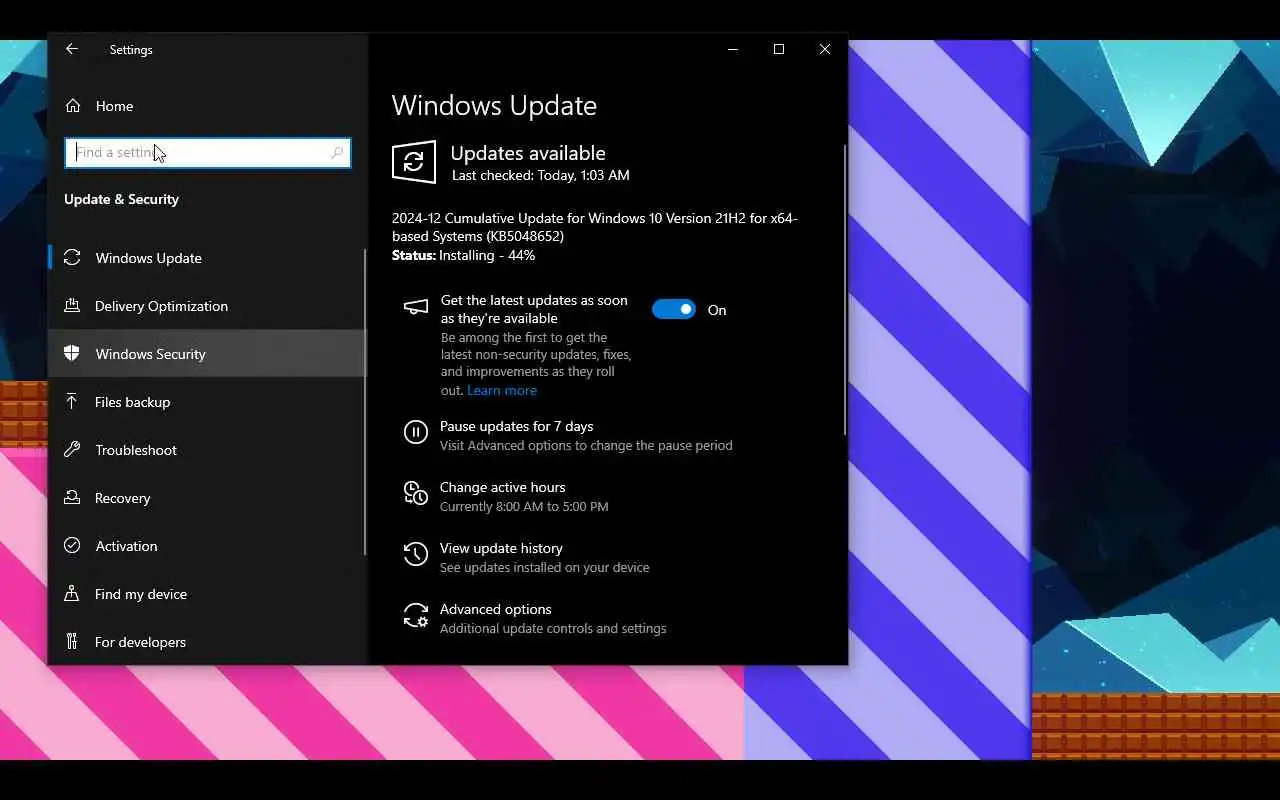
Task: Click the KB5048652 cumulative update title
Action: click(x=595, y=227)
